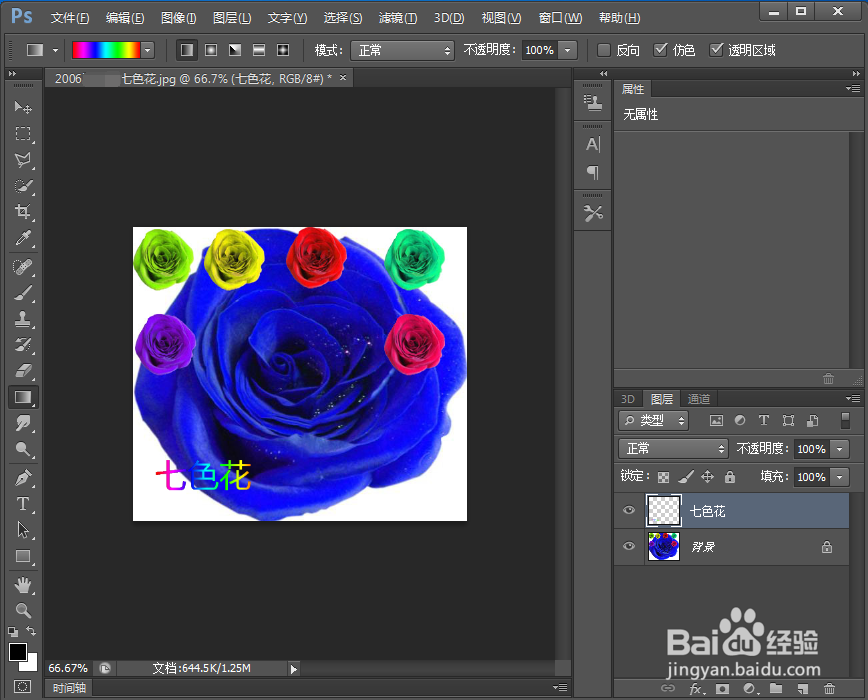Create a new layer
This screenshot has width=868, height=700.
pos(803,689)
